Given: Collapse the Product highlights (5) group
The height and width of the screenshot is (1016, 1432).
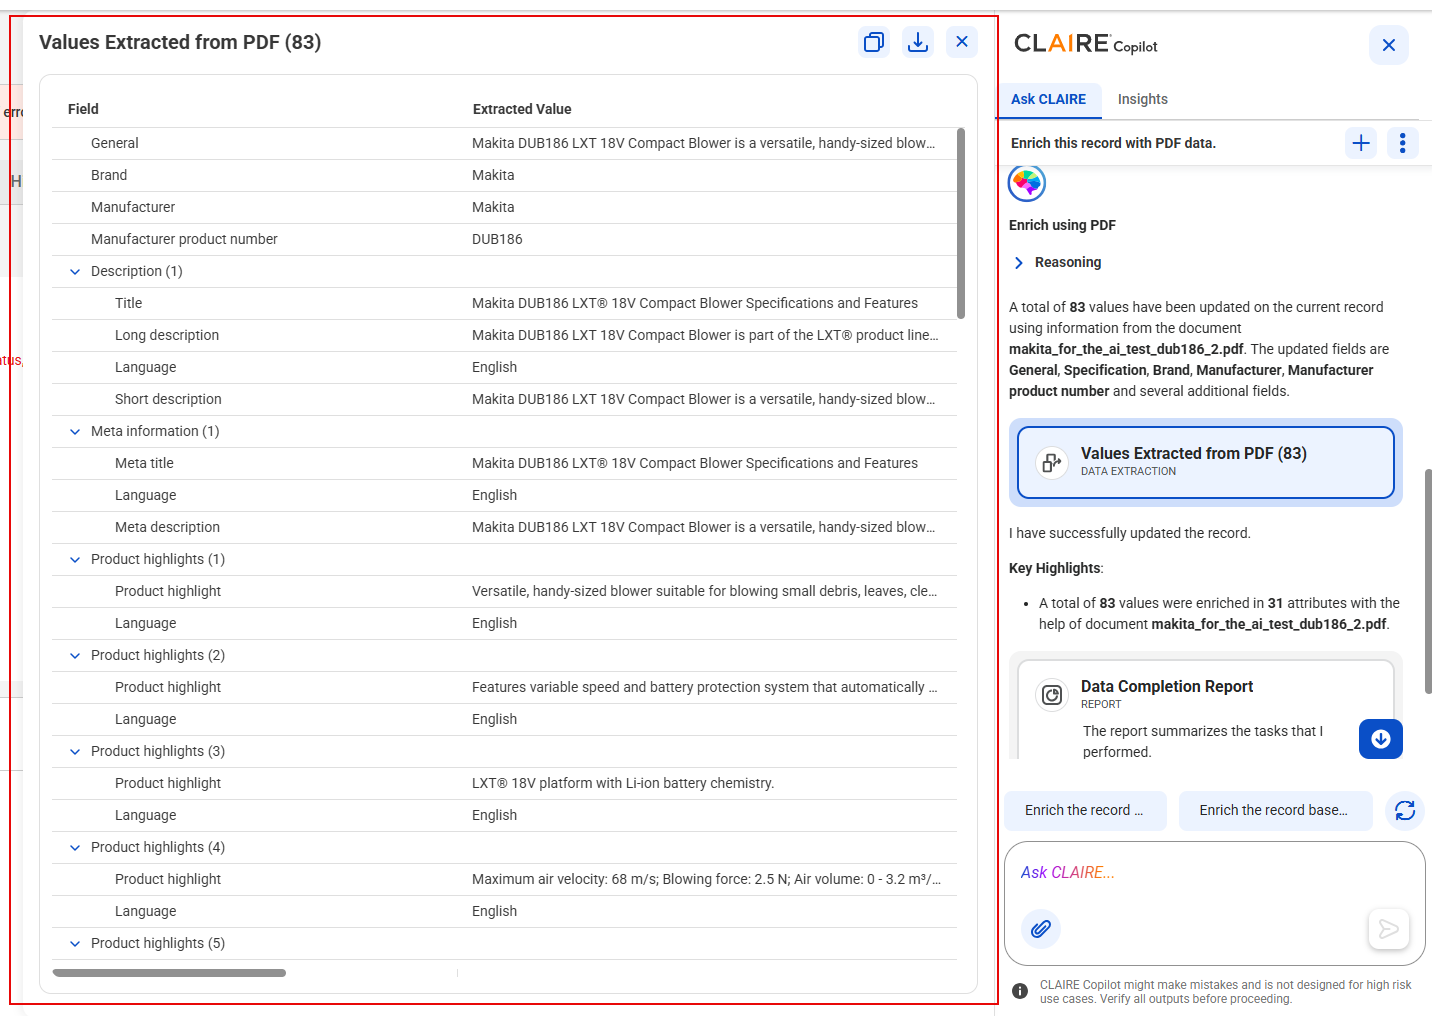Looking at the screenshot, I should (75, 943).
